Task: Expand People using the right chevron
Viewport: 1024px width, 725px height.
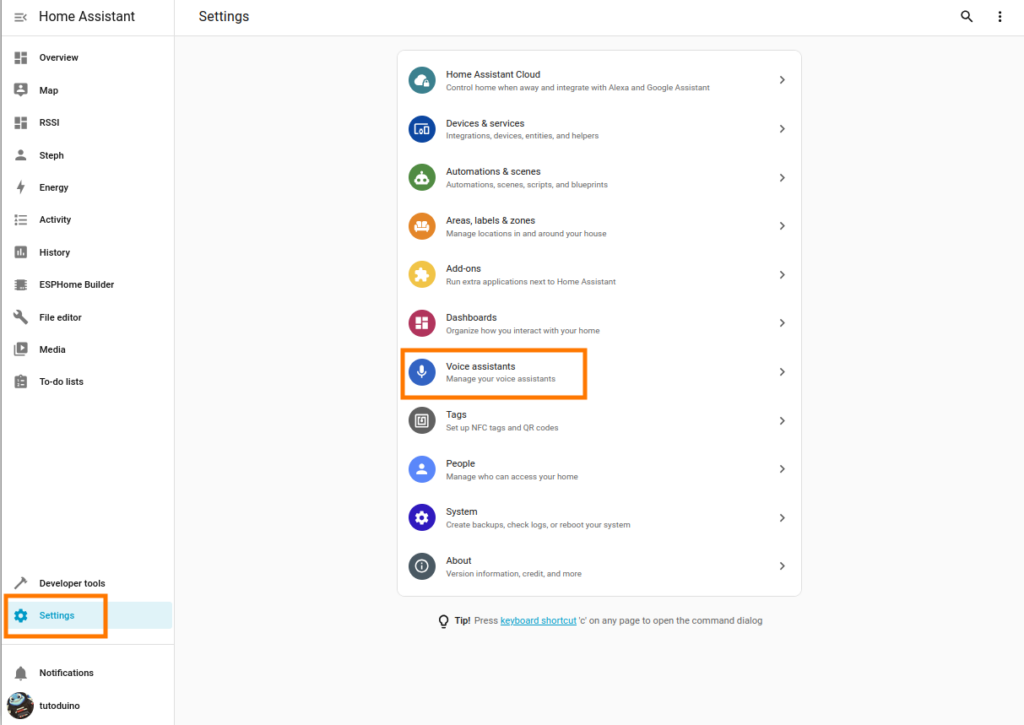Action: (x=782, y=469)
